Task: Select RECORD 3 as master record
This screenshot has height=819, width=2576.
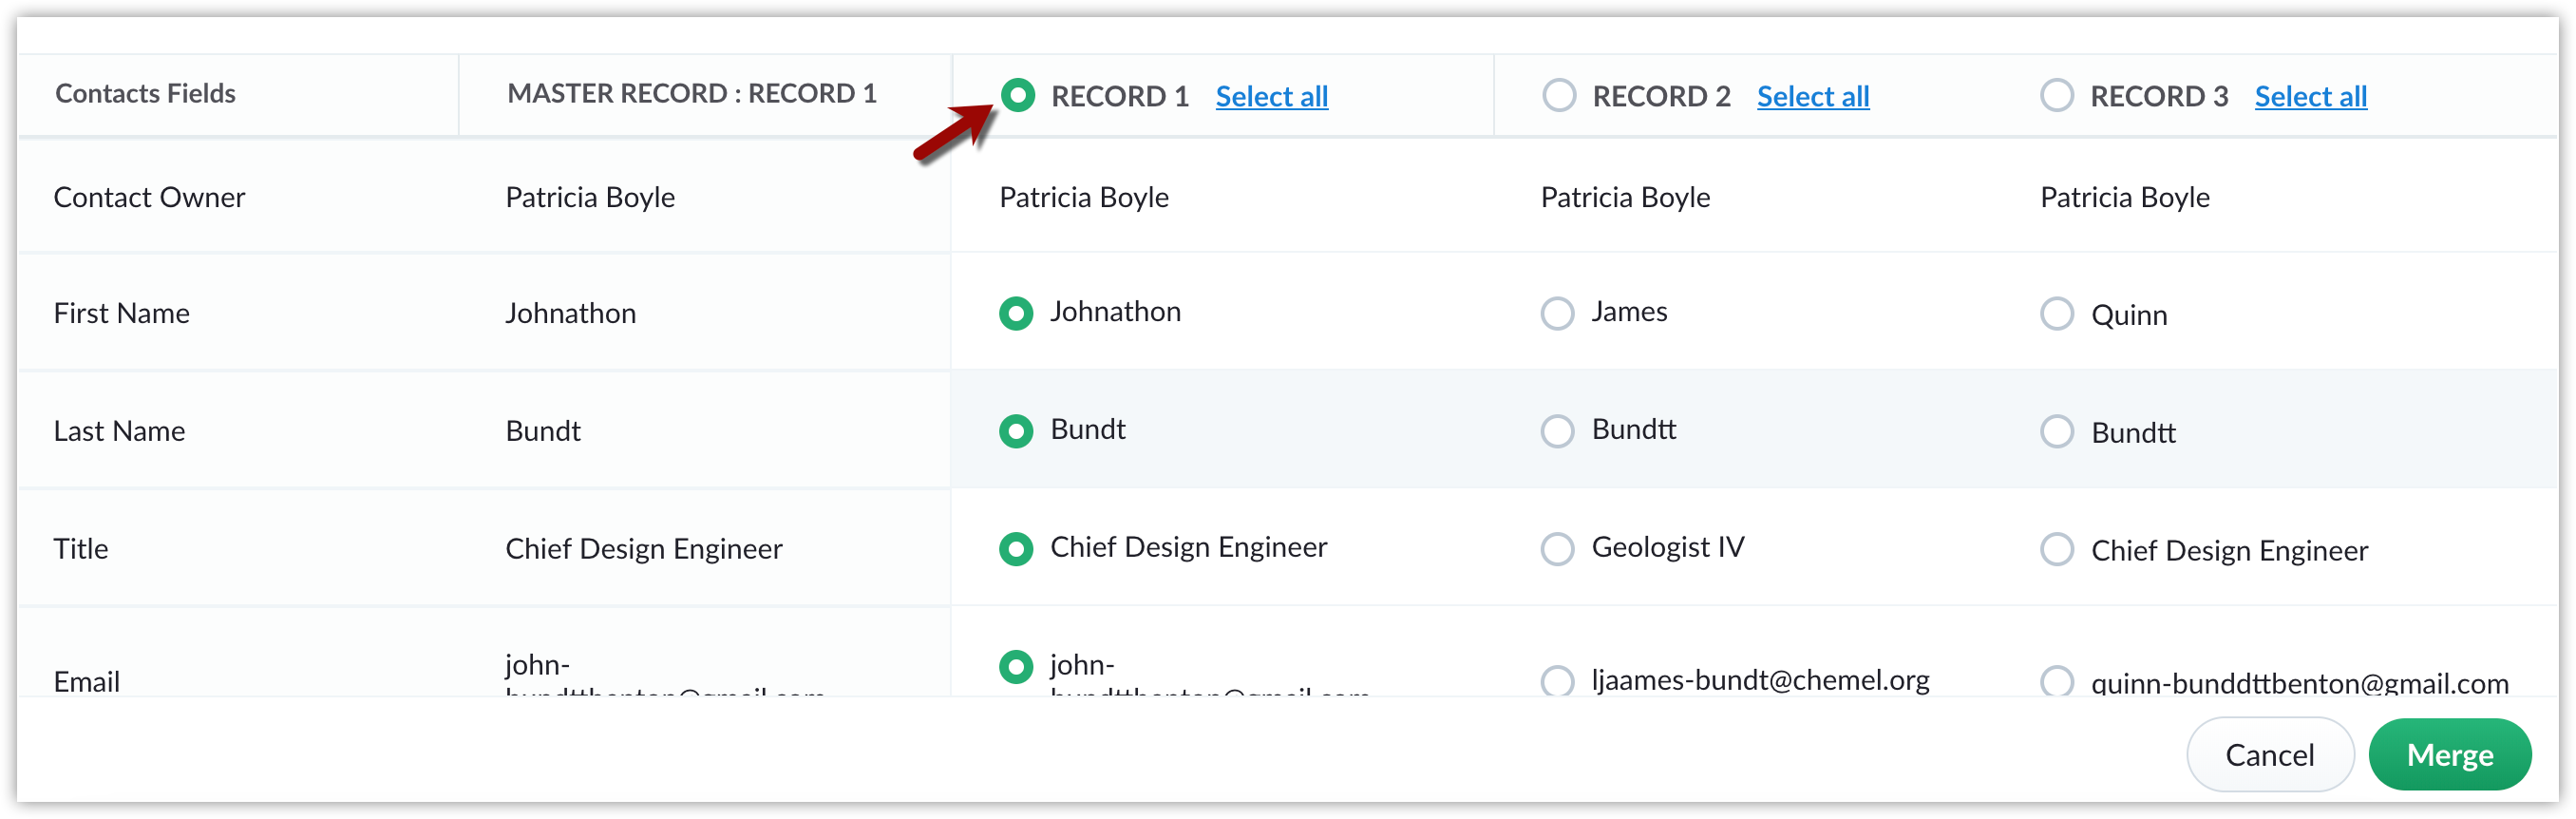Action: [2056, 96]
